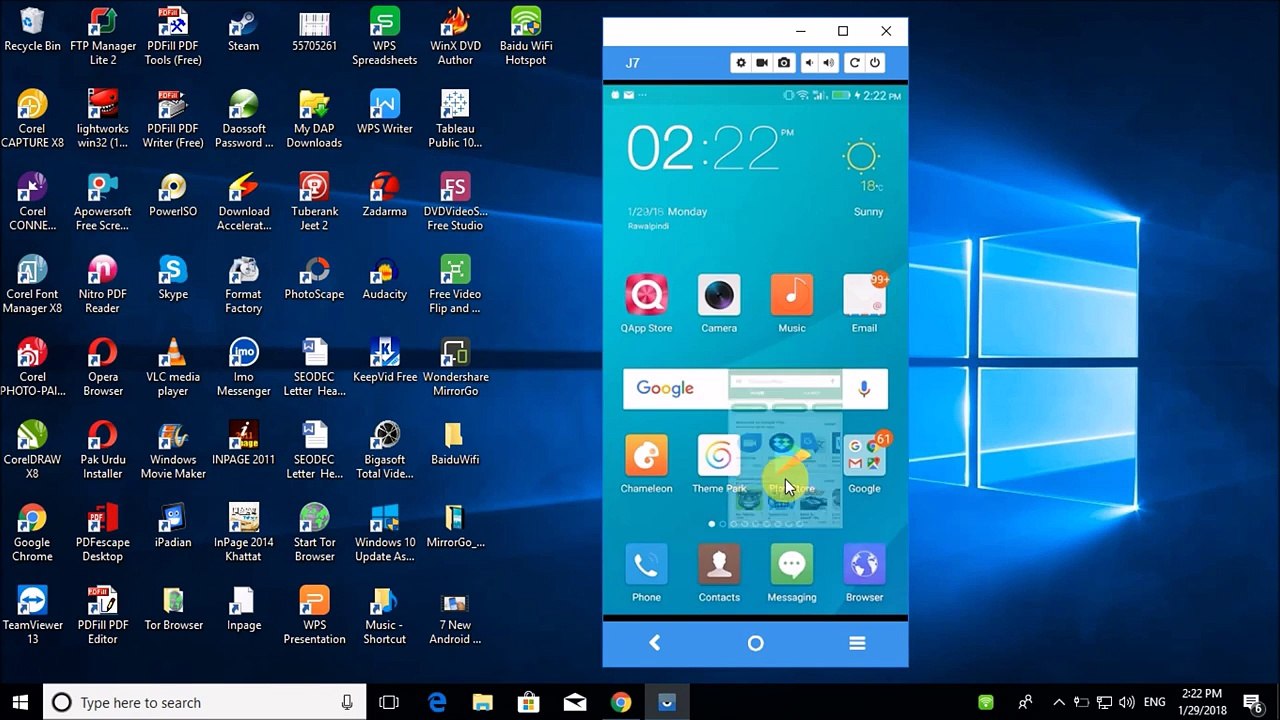Select the PhotoScape desktop shortcut
This screenshot has height=720, width=1280.
pyautogui.click(x=314, y=278)
